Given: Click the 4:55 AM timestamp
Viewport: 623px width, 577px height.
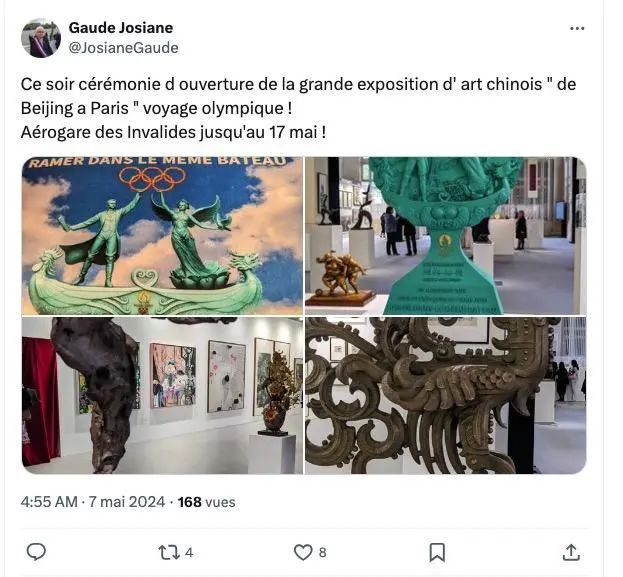Looking at the screenshot, I should (49, 502).
